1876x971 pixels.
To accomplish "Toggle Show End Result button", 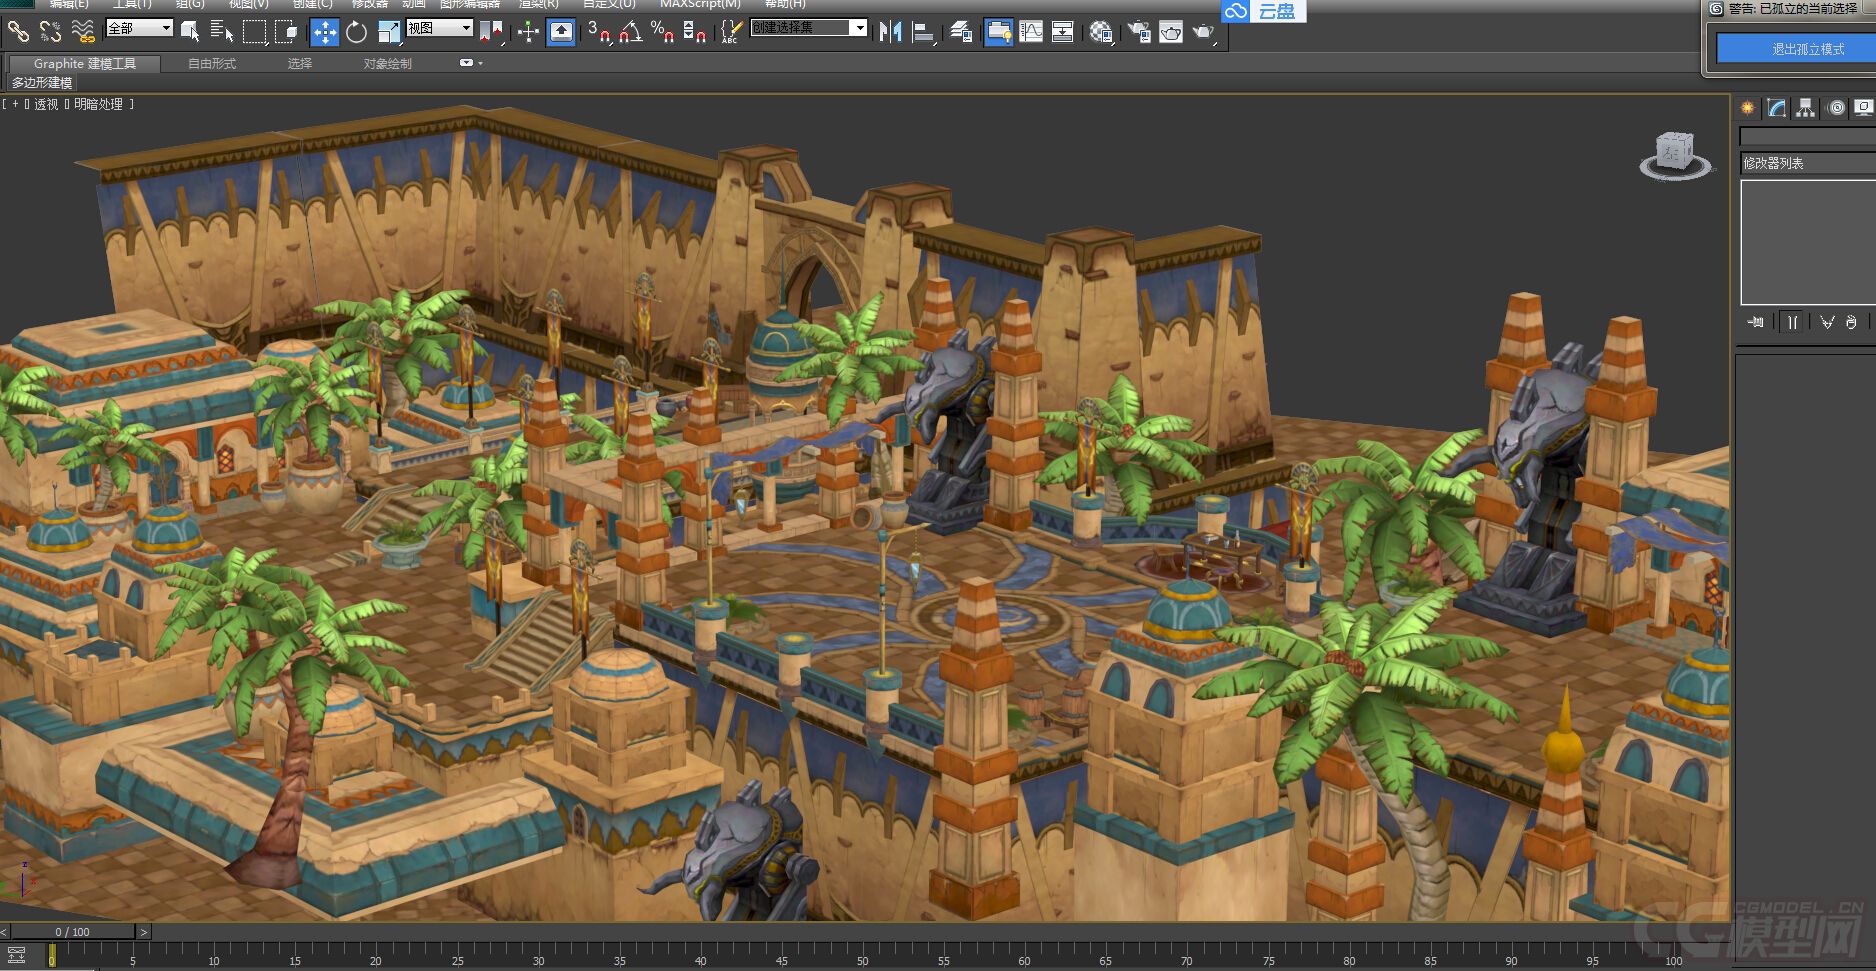I will pyautogui.click(x=1792, y=322).
